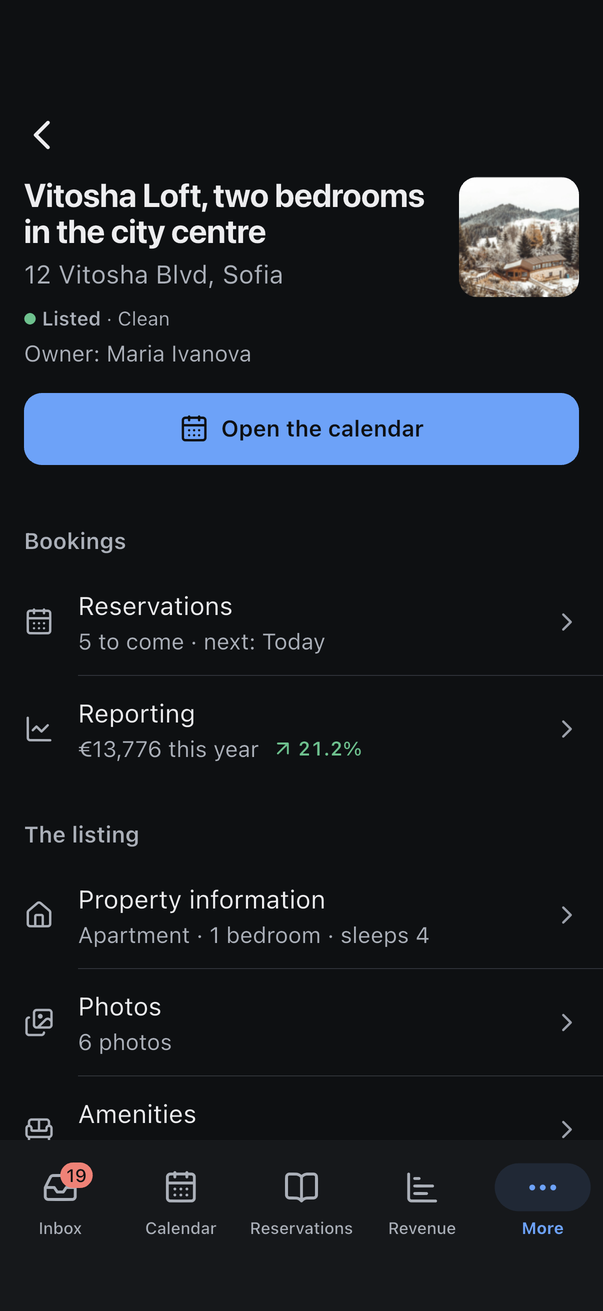Click Open the calendar button
Image resolution: width=603 pixels, height=1311 pixels.
[301, 429]
